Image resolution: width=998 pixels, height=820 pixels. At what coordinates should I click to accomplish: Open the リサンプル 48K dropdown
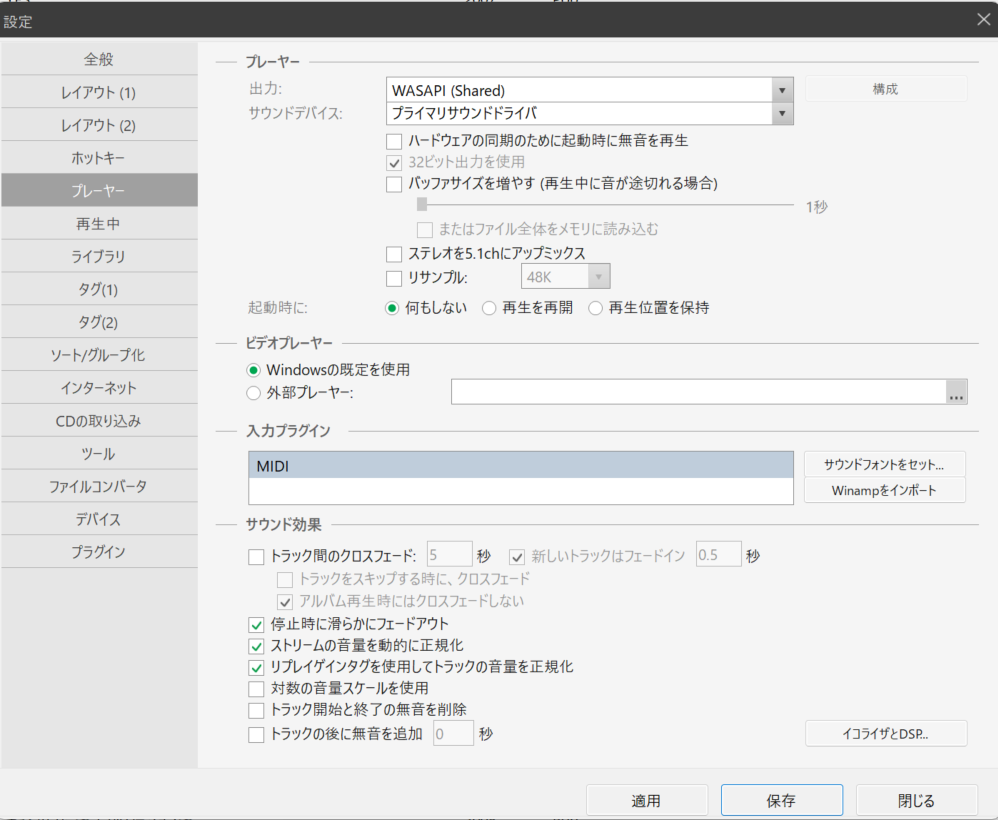click(x=599, y=277)
